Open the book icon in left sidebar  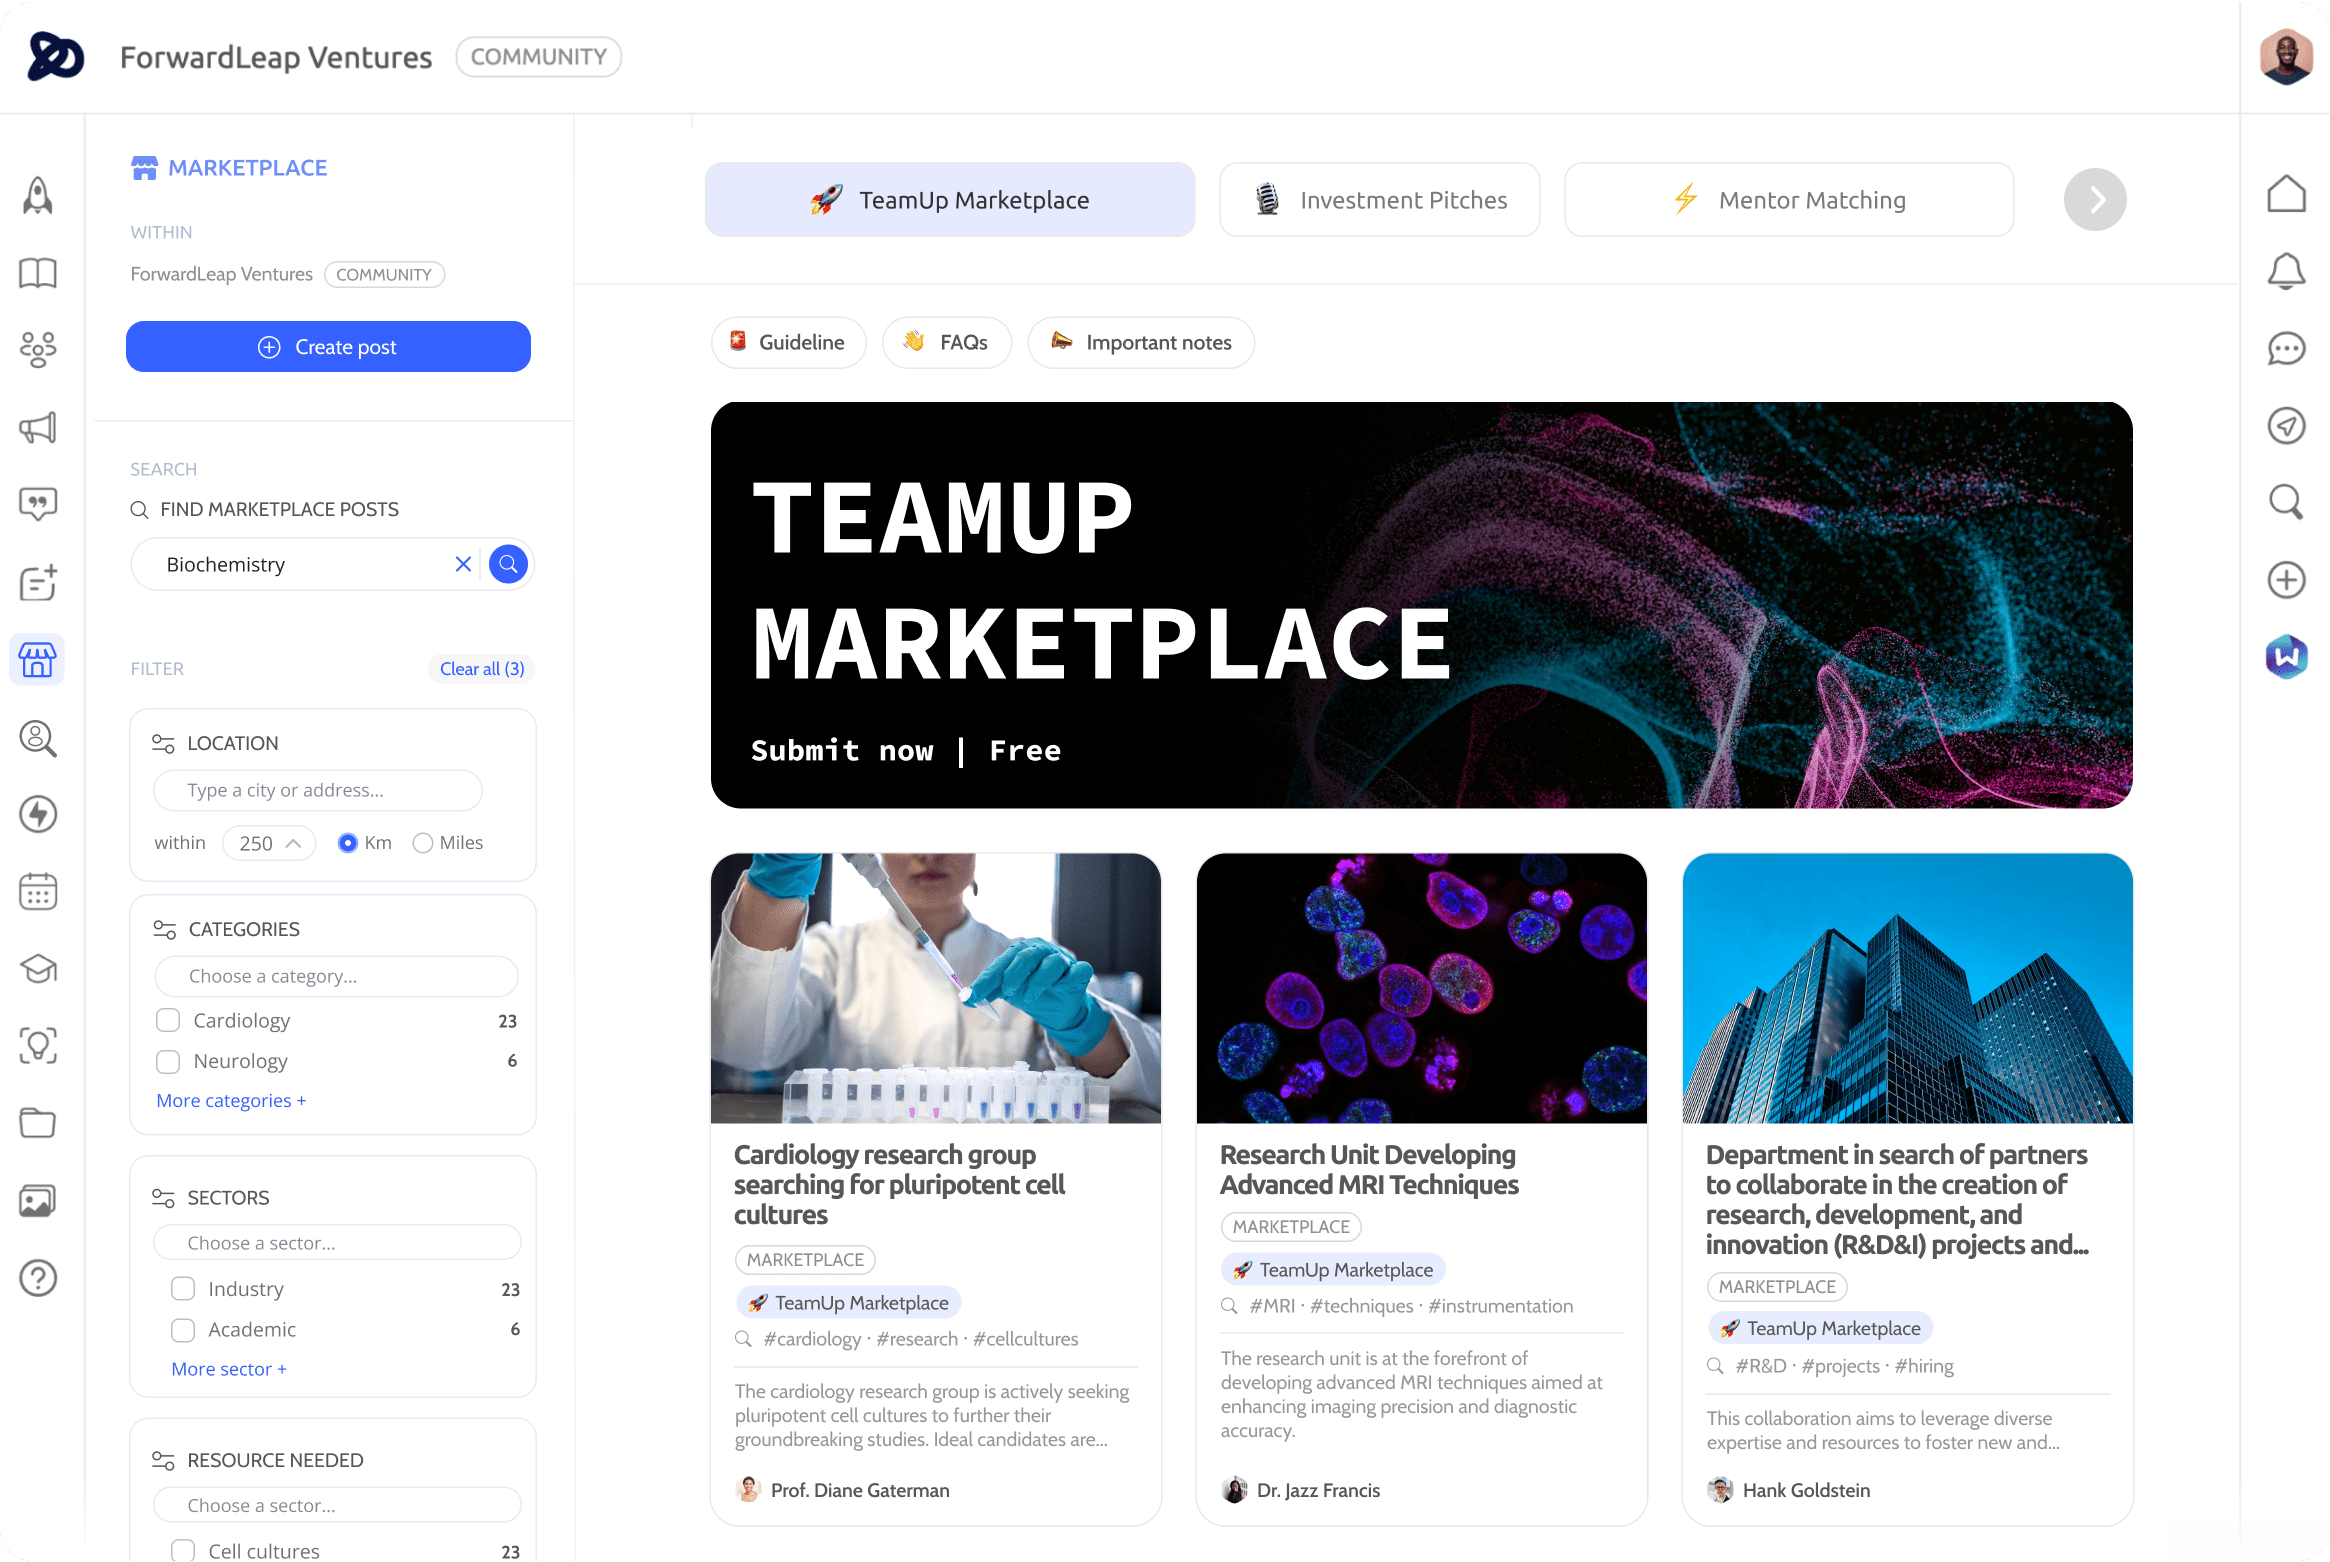pos(38,273)
